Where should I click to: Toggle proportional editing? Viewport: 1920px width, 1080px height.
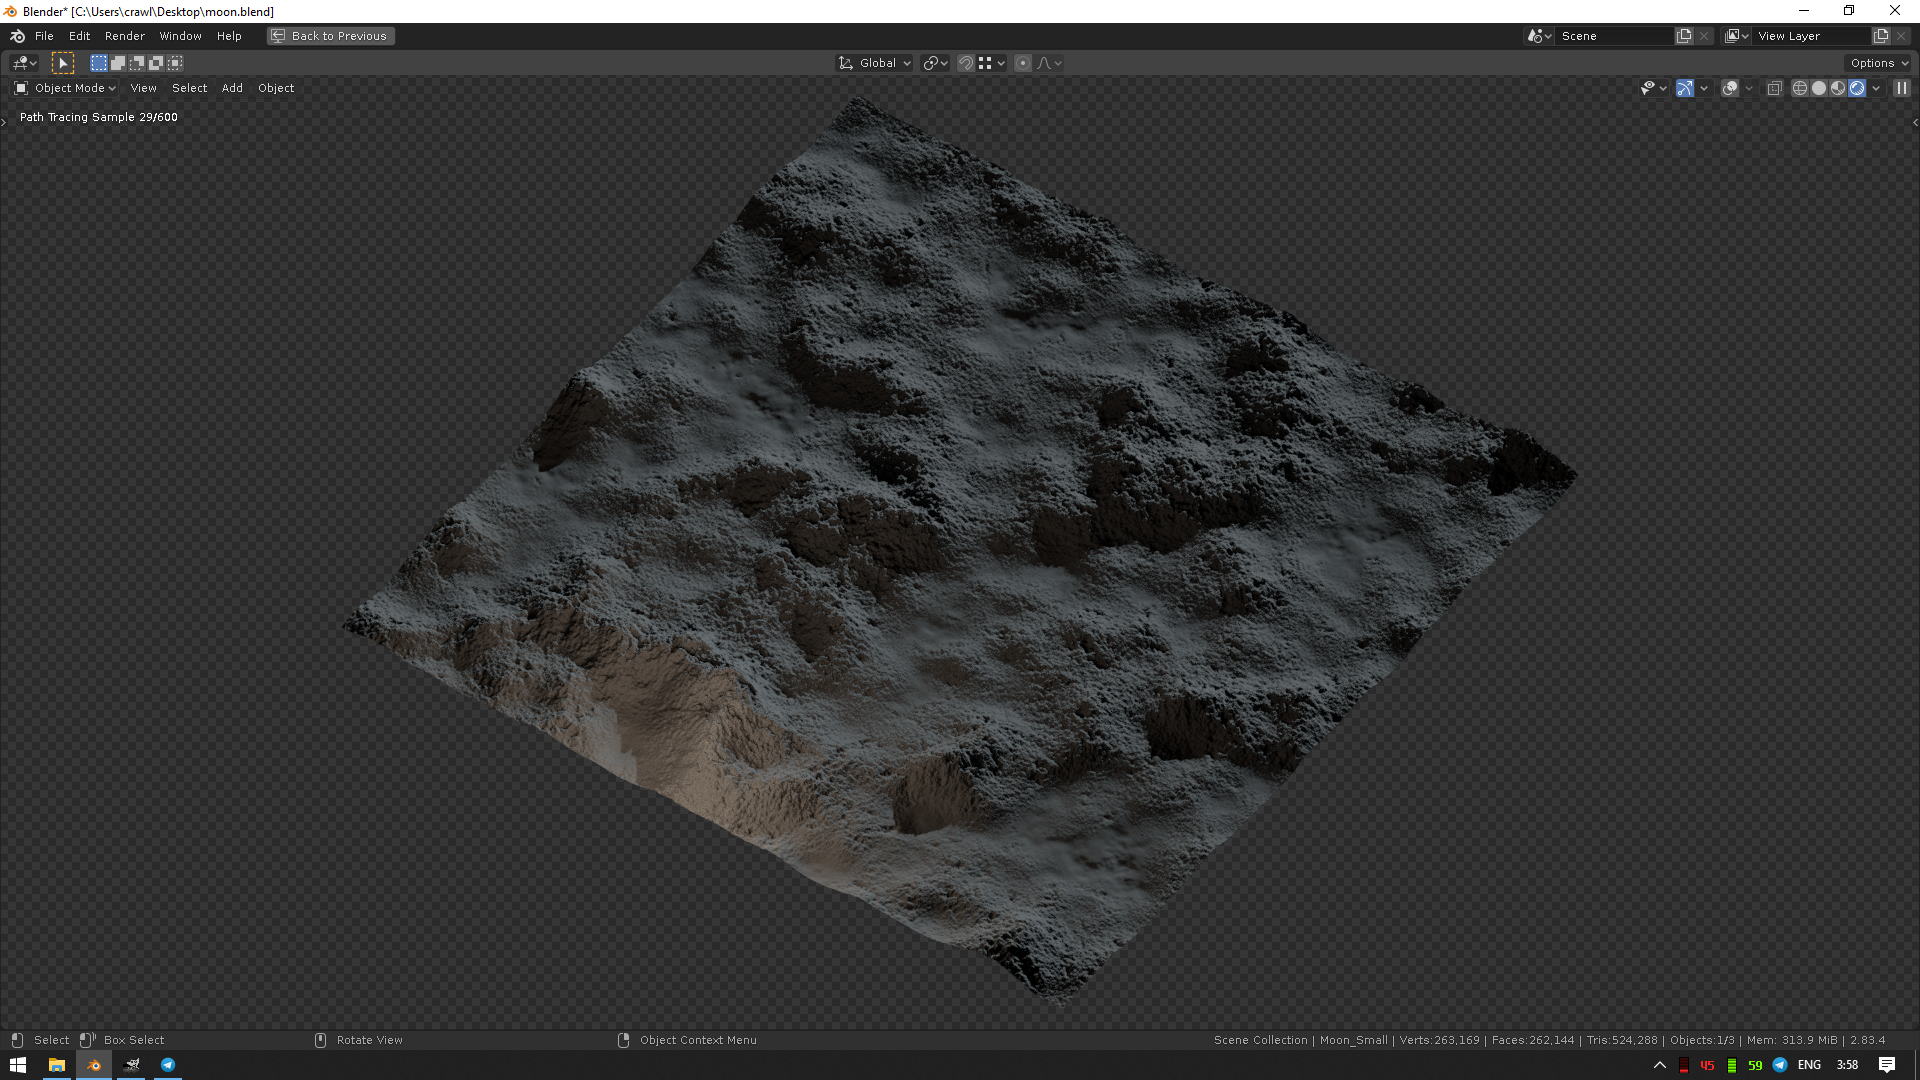coord(1023,63)
